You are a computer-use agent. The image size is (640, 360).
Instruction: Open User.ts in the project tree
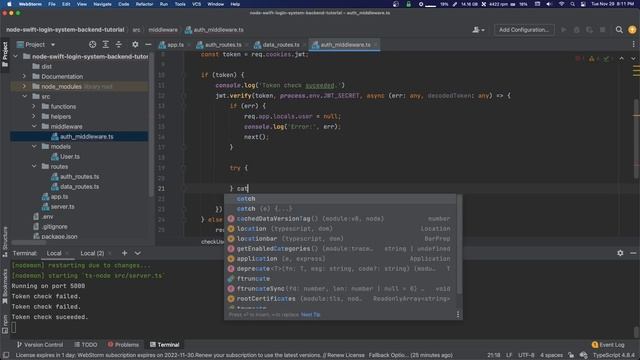point(70,157)
